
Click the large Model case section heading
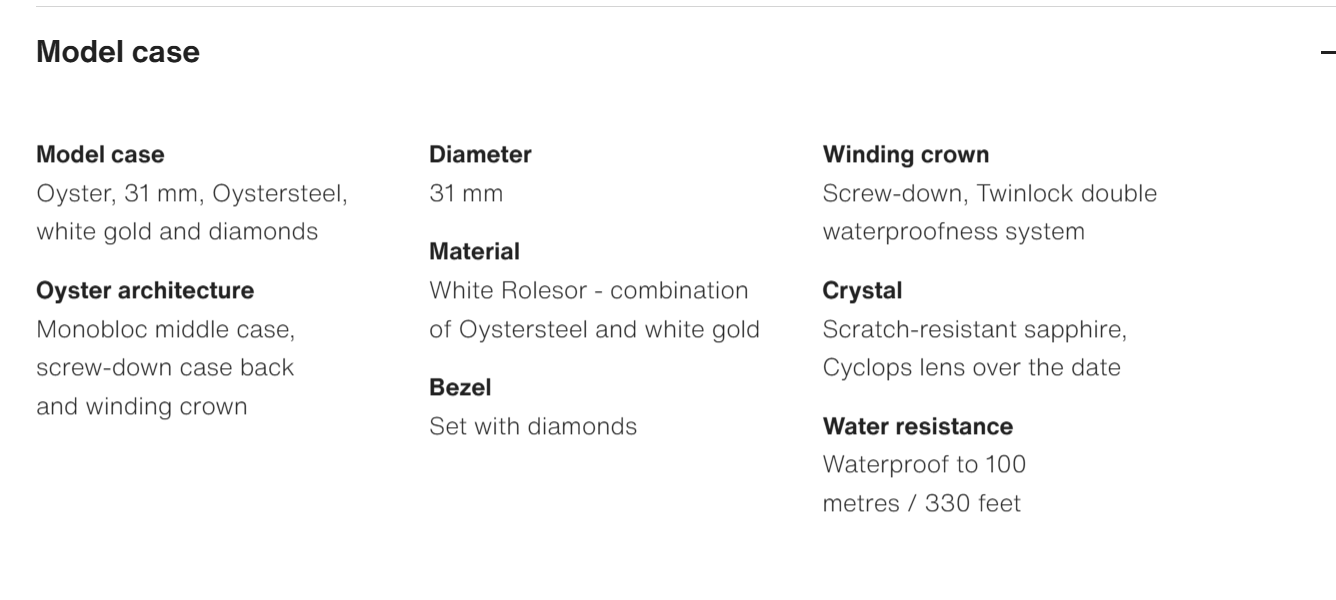(118, 52)
